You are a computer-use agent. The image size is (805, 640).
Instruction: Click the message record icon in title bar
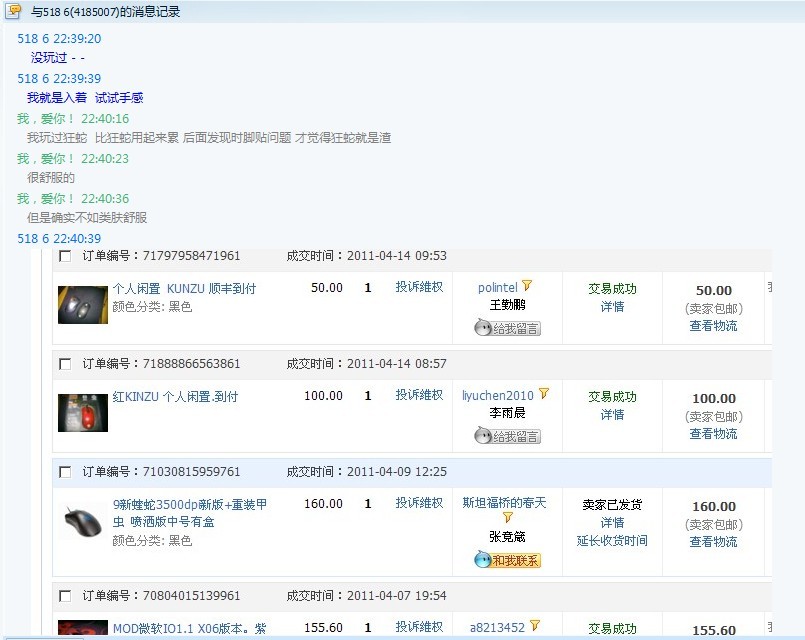point(13,10)
